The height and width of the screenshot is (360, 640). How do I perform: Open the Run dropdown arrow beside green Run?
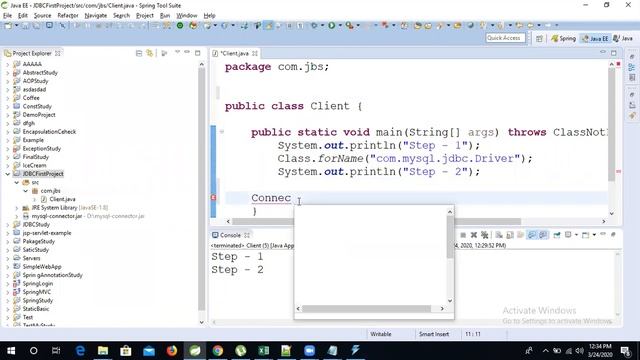340,25
